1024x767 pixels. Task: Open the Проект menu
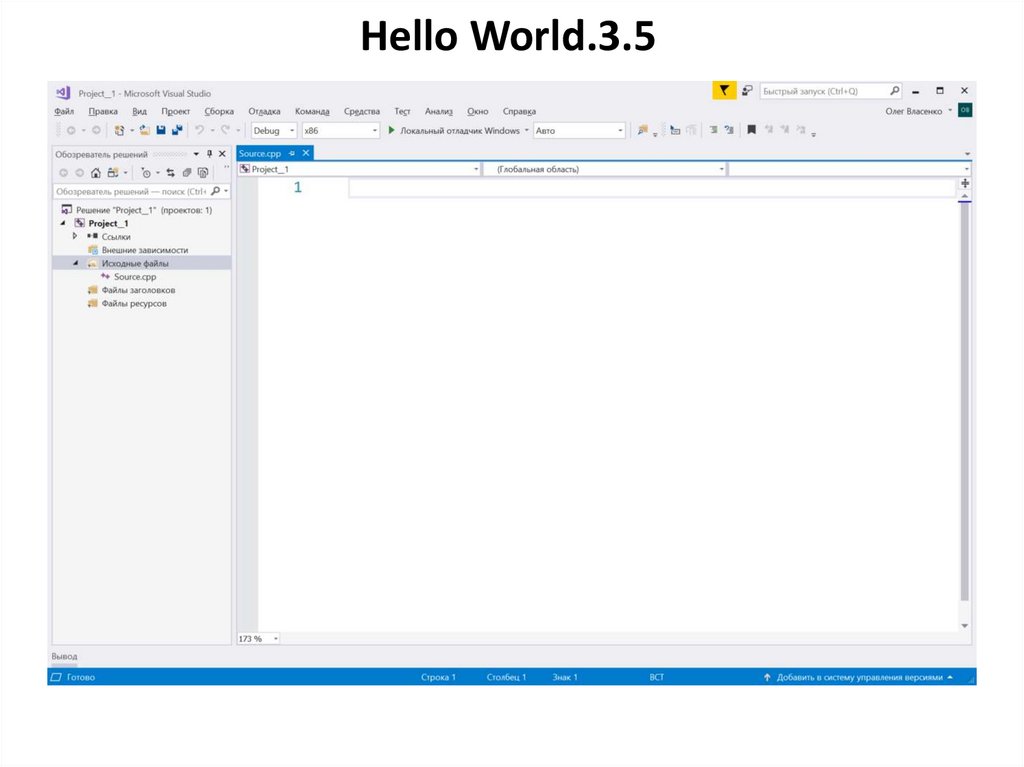pos(176,111)
